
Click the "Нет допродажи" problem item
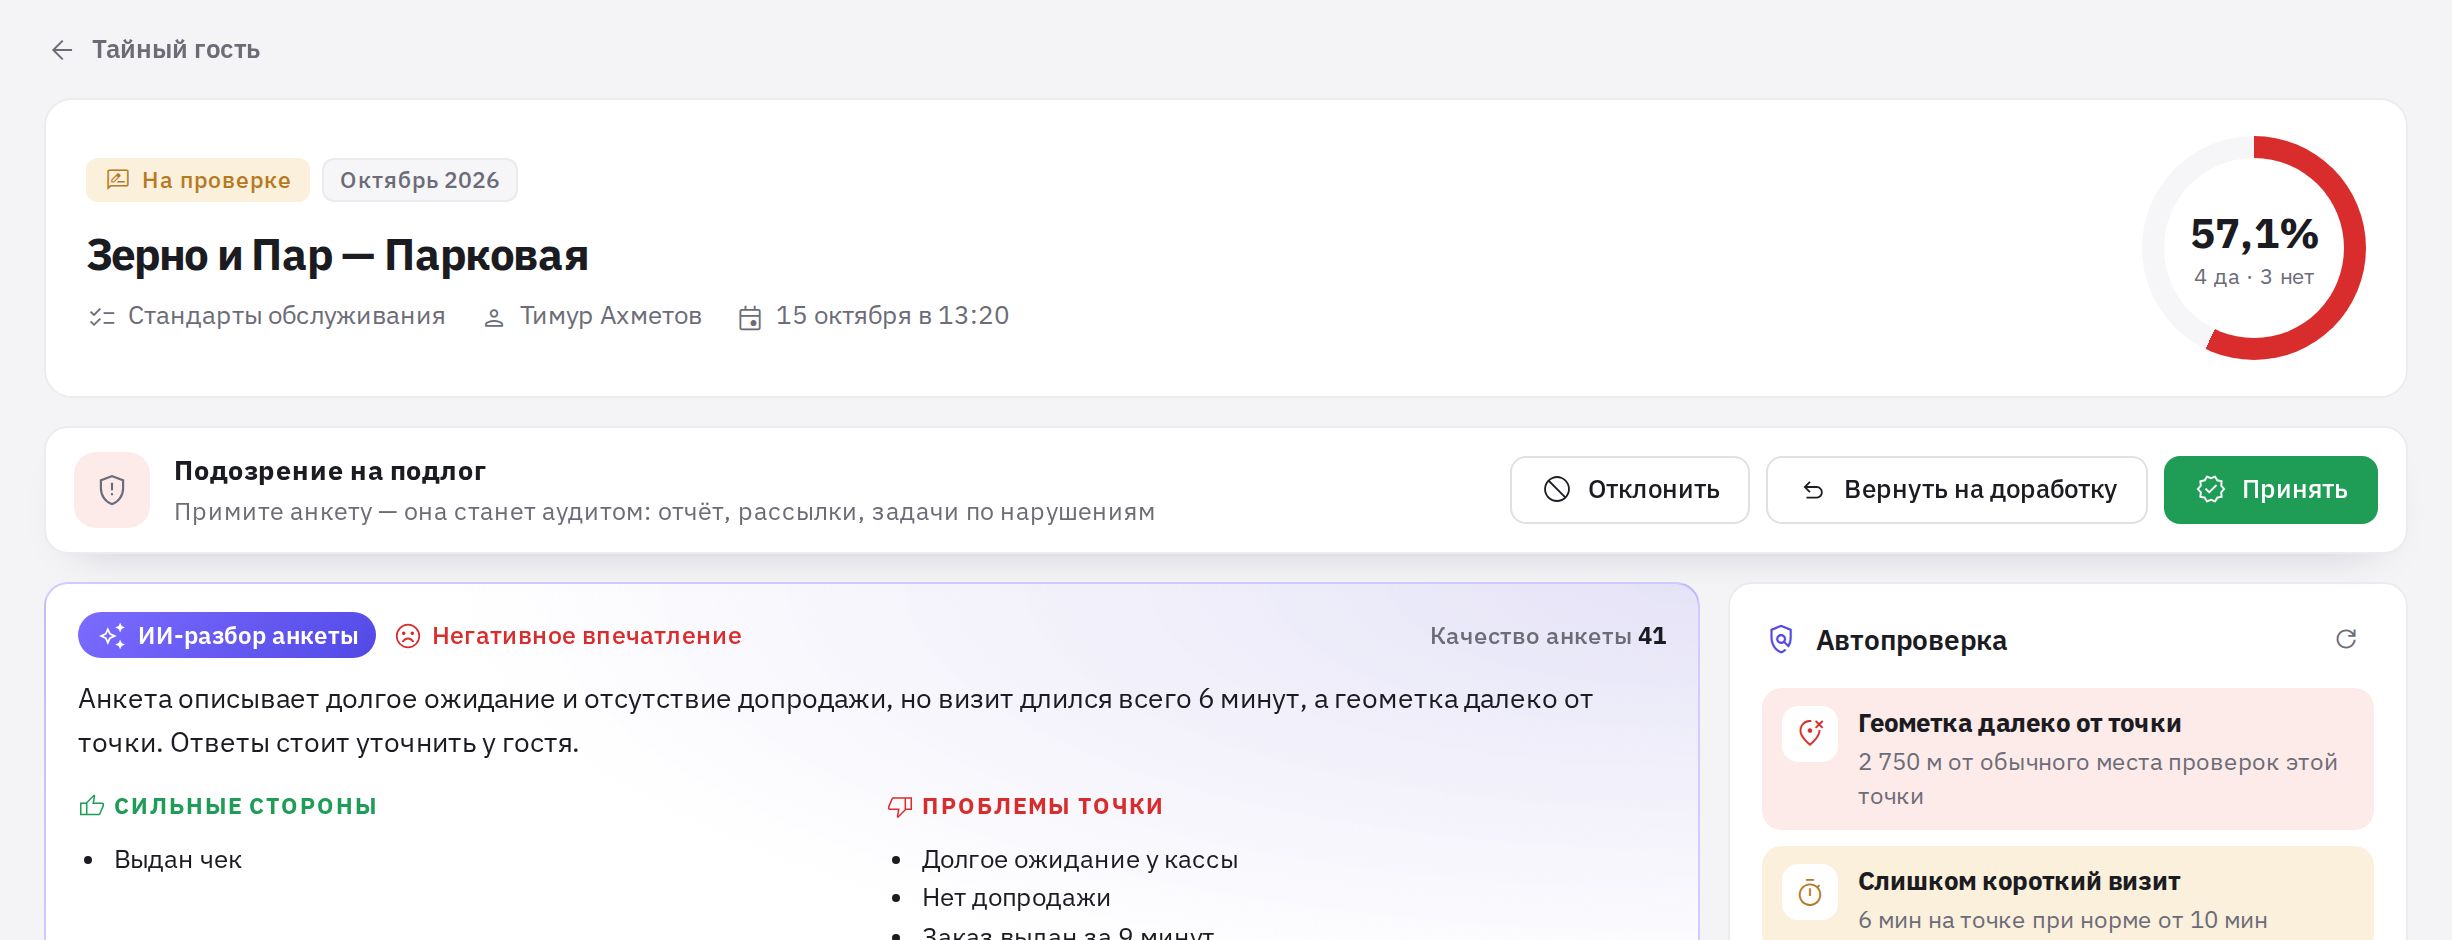[x=1016, y=898]
